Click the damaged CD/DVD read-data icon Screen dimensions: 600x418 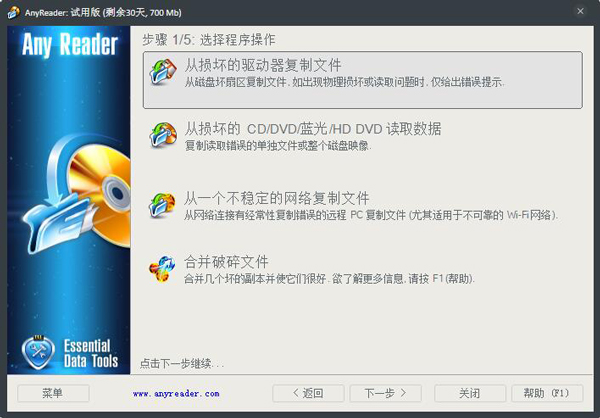(163, 135)
